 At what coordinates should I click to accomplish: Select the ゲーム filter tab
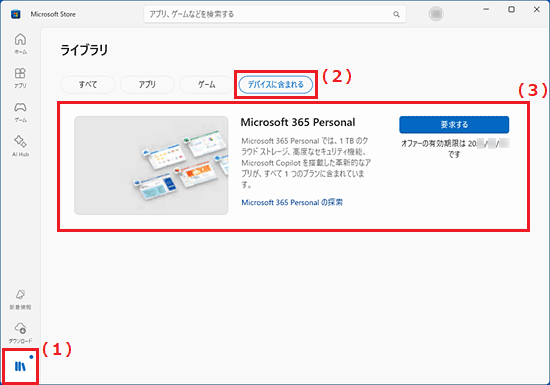click(207, 85)
